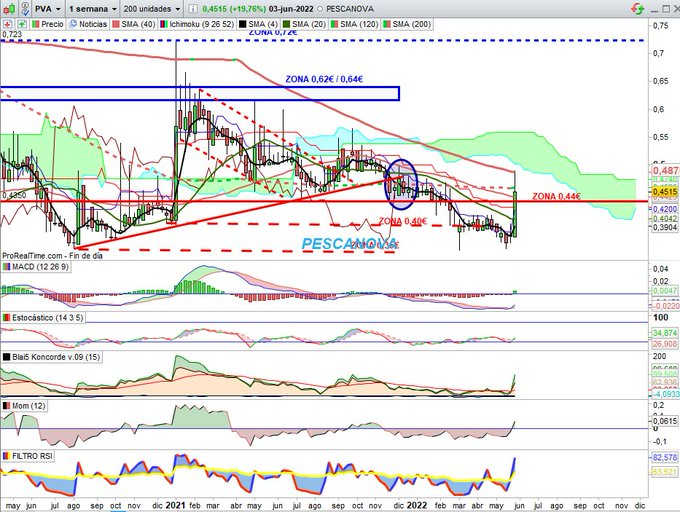Open the Precio settings button
Screen dimensions: 680x512
[48, 24]
